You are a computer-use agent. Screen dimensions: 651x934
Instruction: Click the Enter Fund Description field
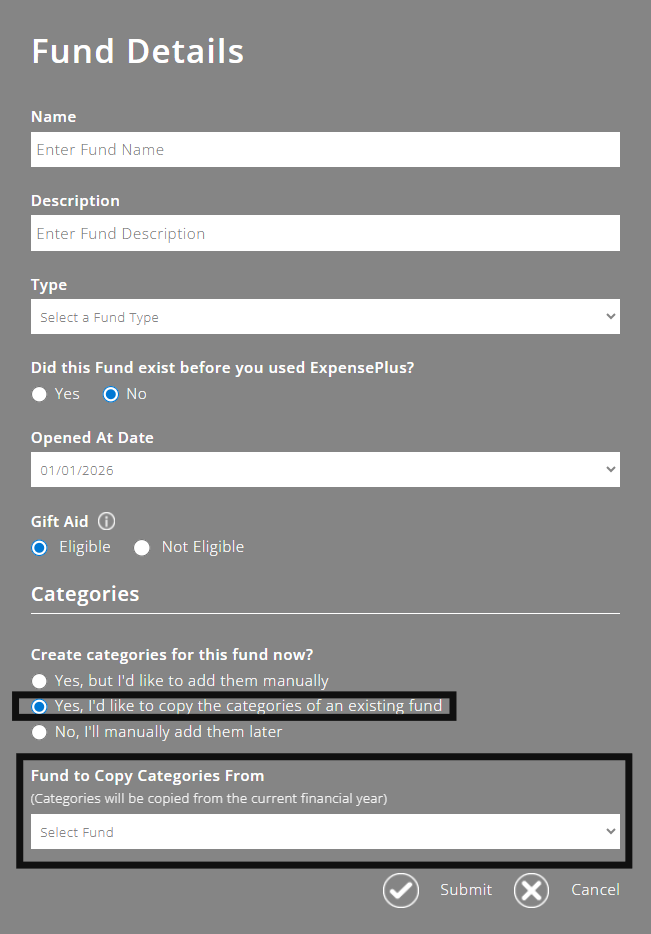(x=325, y=233)
